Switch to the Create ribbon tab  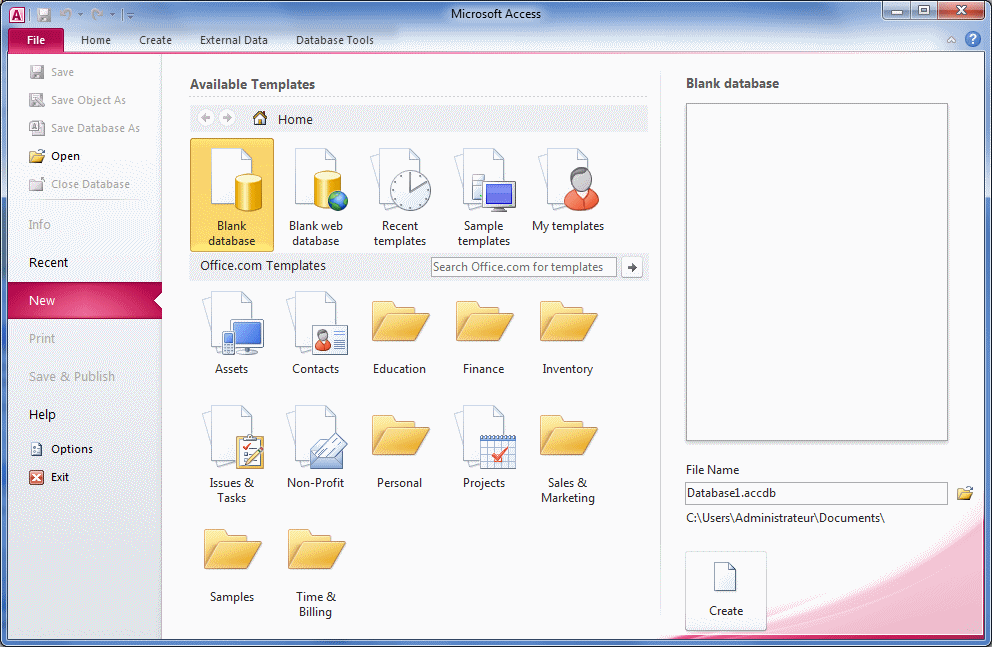coord(155,40)
